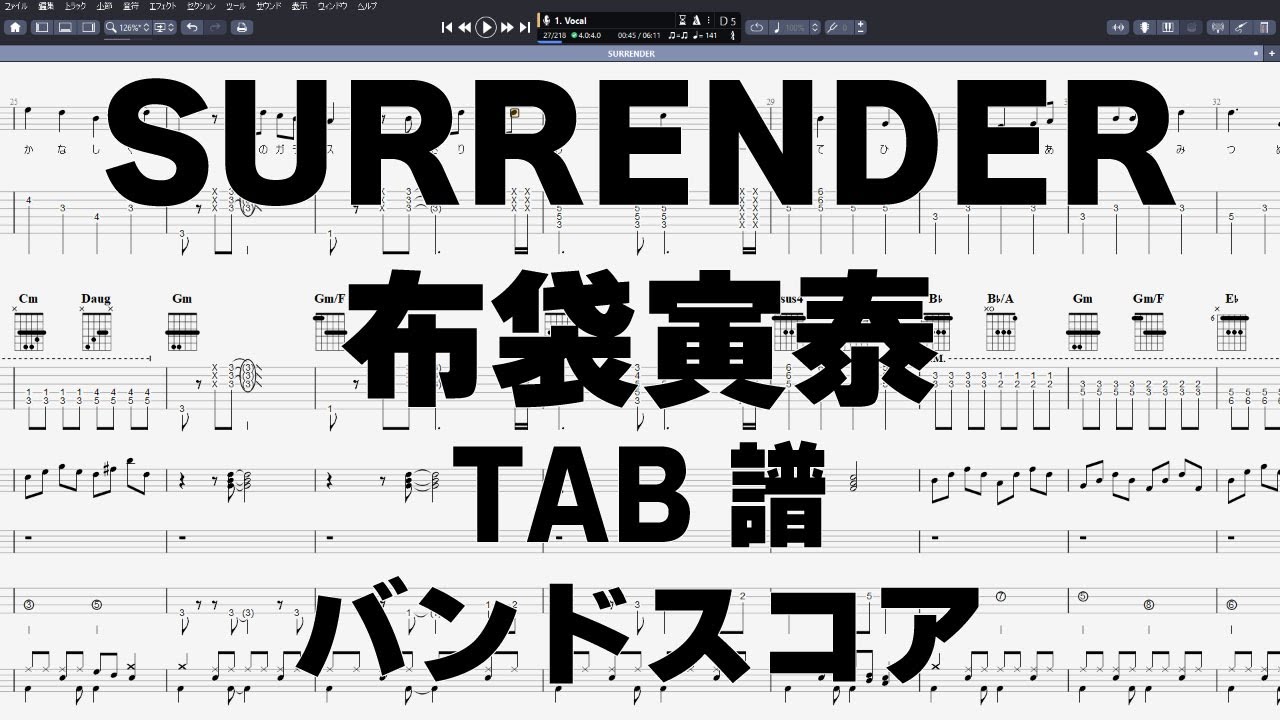1280x720 pixels.
Task: Show the guitar fretboard view
Action: click(x=1144, y=27)
